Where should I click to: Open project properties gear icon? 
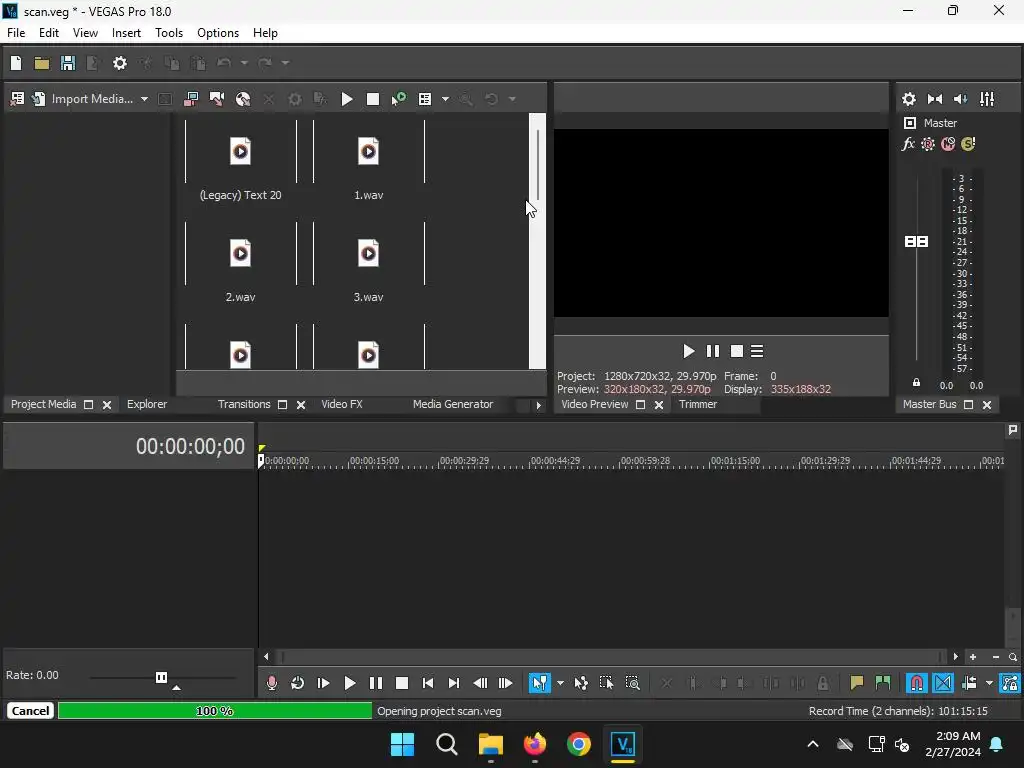120,63
